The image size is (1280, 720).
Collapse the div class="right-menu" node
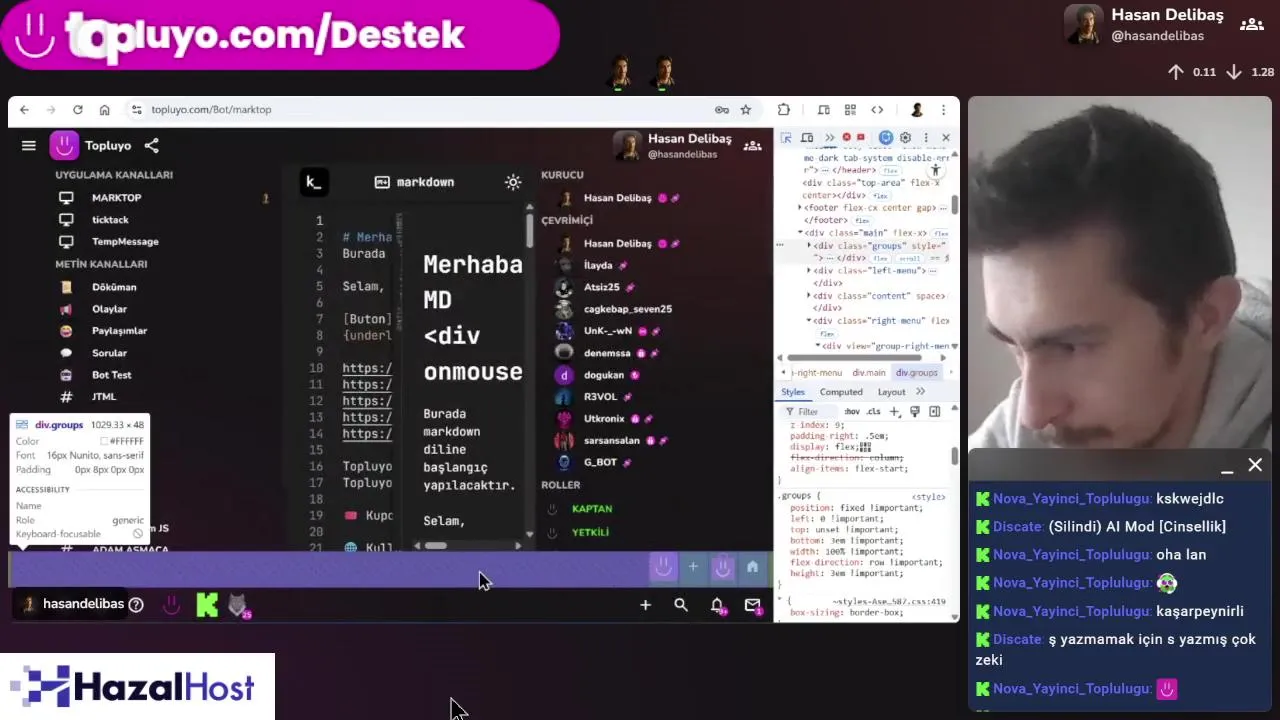tap(809, 321)
